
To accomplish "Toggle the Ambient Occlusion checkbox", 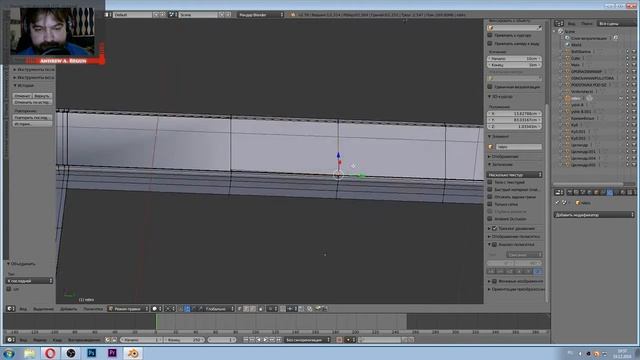I will point(490,219).
